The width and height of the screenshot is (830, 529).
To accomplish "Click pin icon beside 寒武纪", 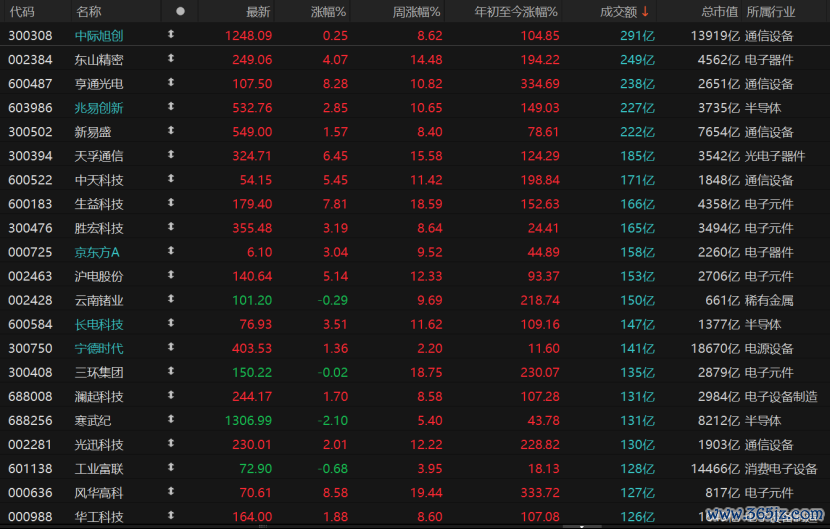I will coord(171,419).
